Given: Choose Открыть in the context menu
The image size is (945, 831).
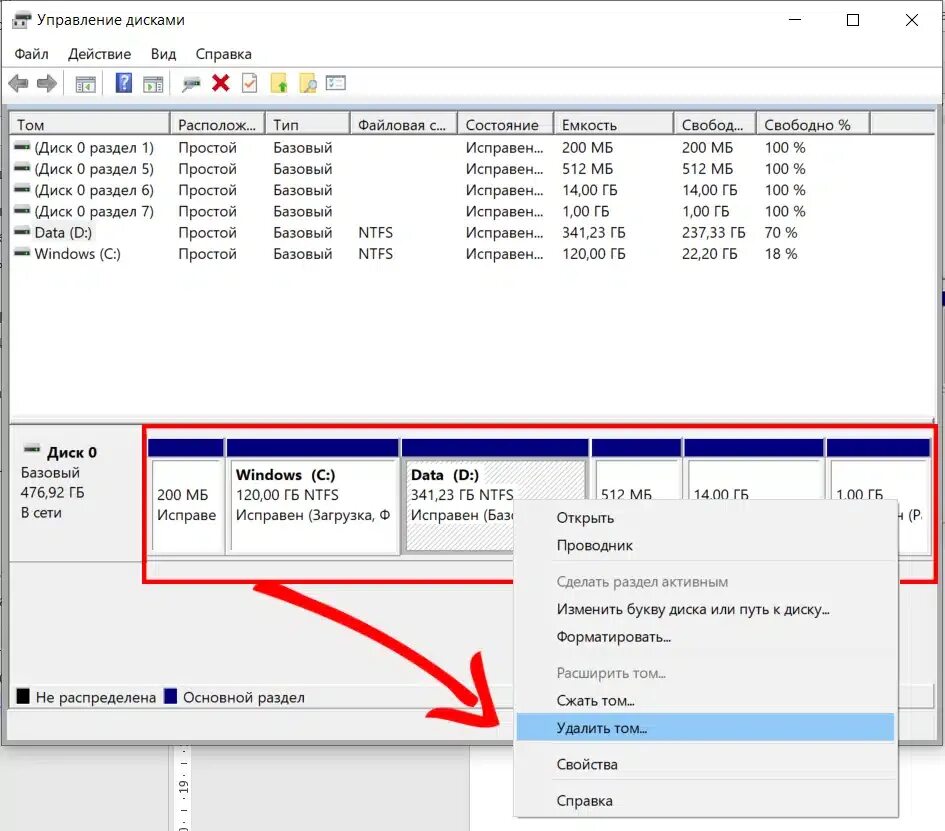Looking at the screenshot, I should 706,518.
